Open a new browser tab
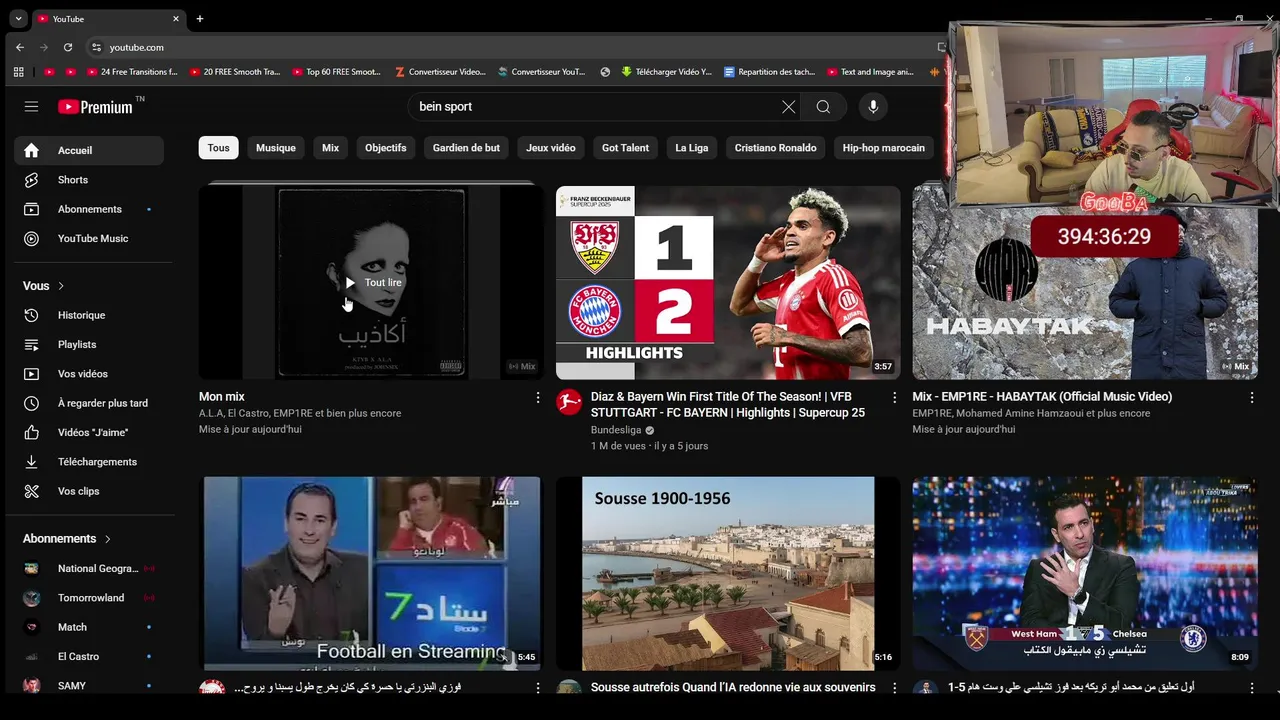Screen dimensions: 1280x720 point(200,18)
